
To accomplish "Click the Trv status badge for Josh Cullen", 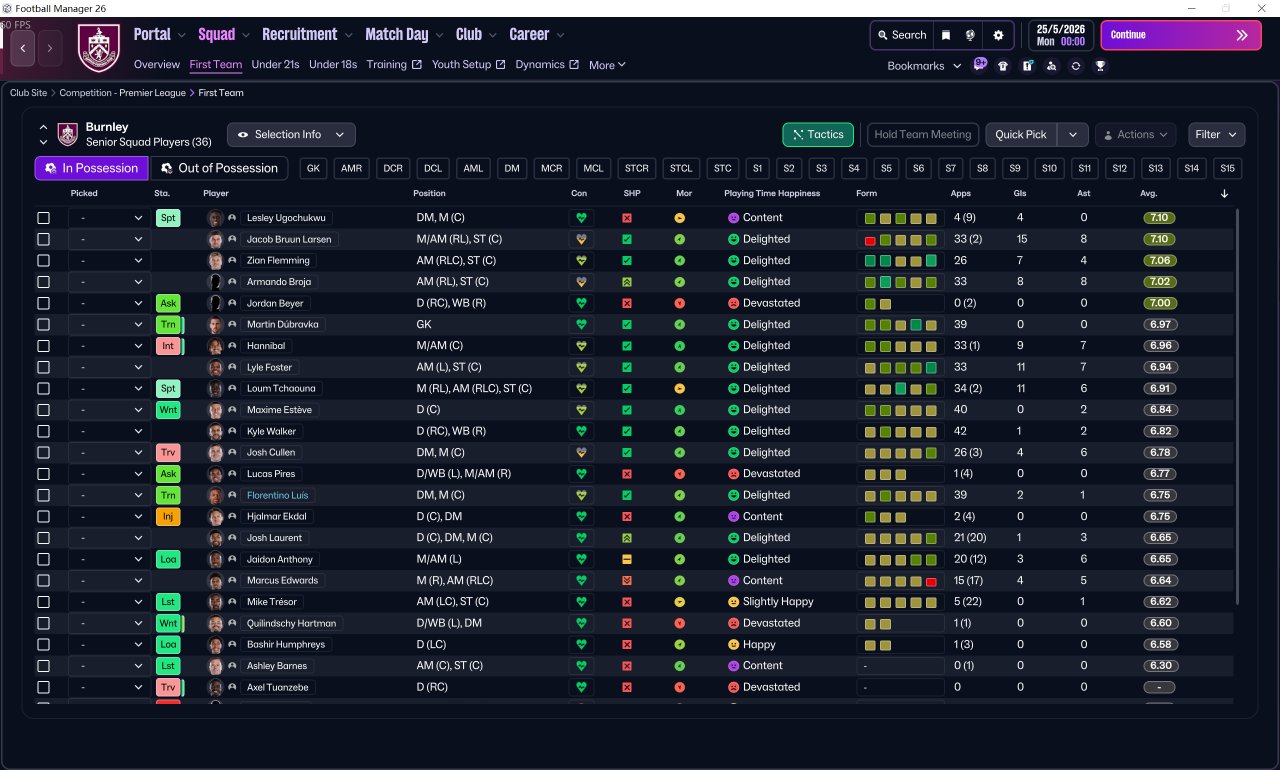I will (168, 453).
